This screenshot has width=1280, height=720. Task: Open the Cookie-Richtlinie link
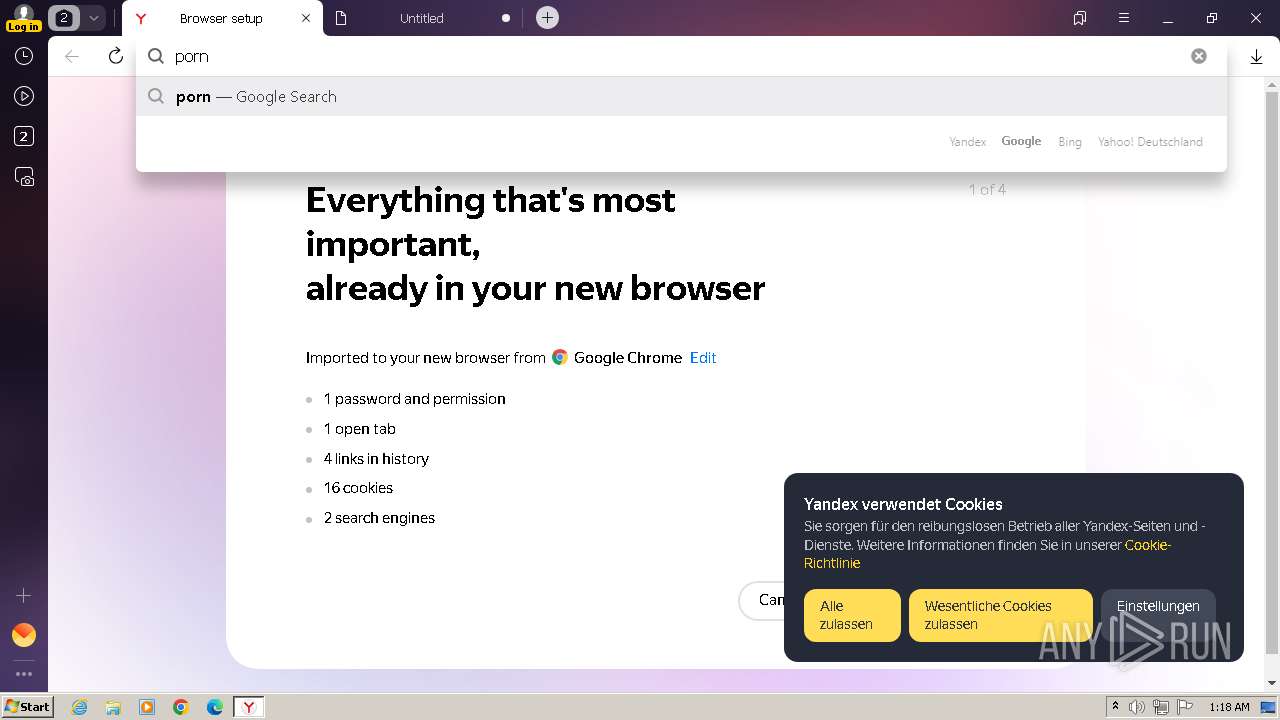point(987,554)
